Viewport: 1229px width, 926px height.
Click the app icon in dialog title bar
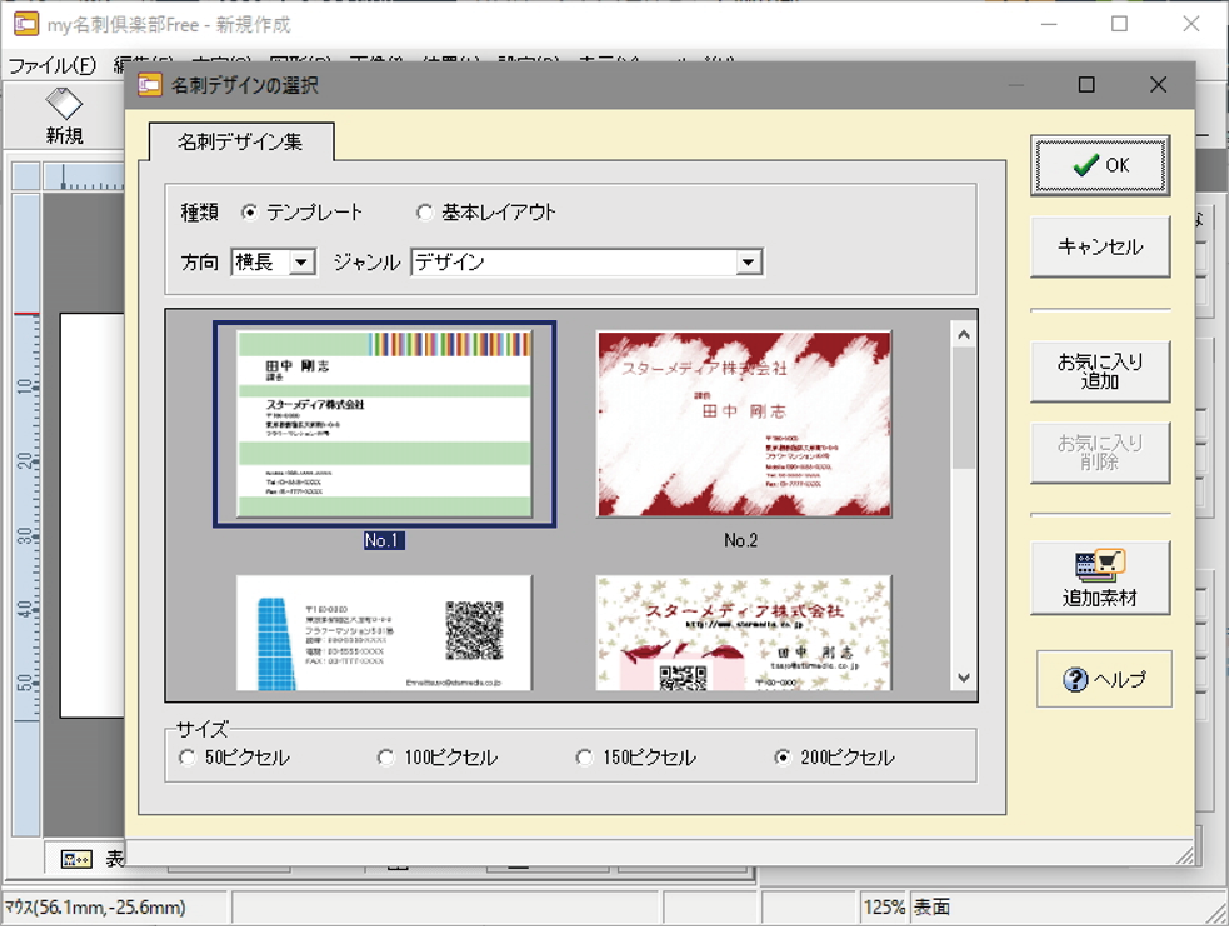[x=149, y=86]
